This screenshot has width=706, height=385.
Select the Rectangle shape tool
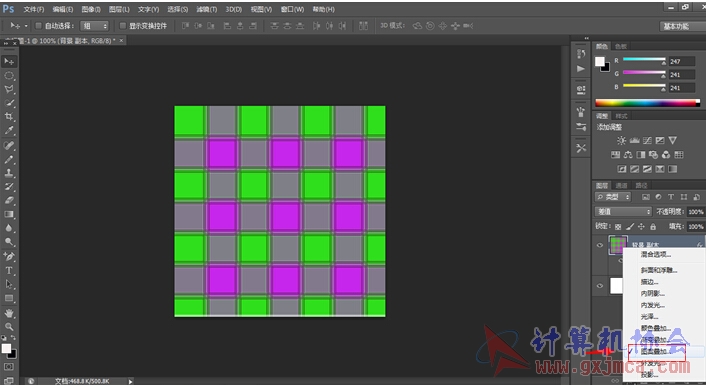click(9, 298)
